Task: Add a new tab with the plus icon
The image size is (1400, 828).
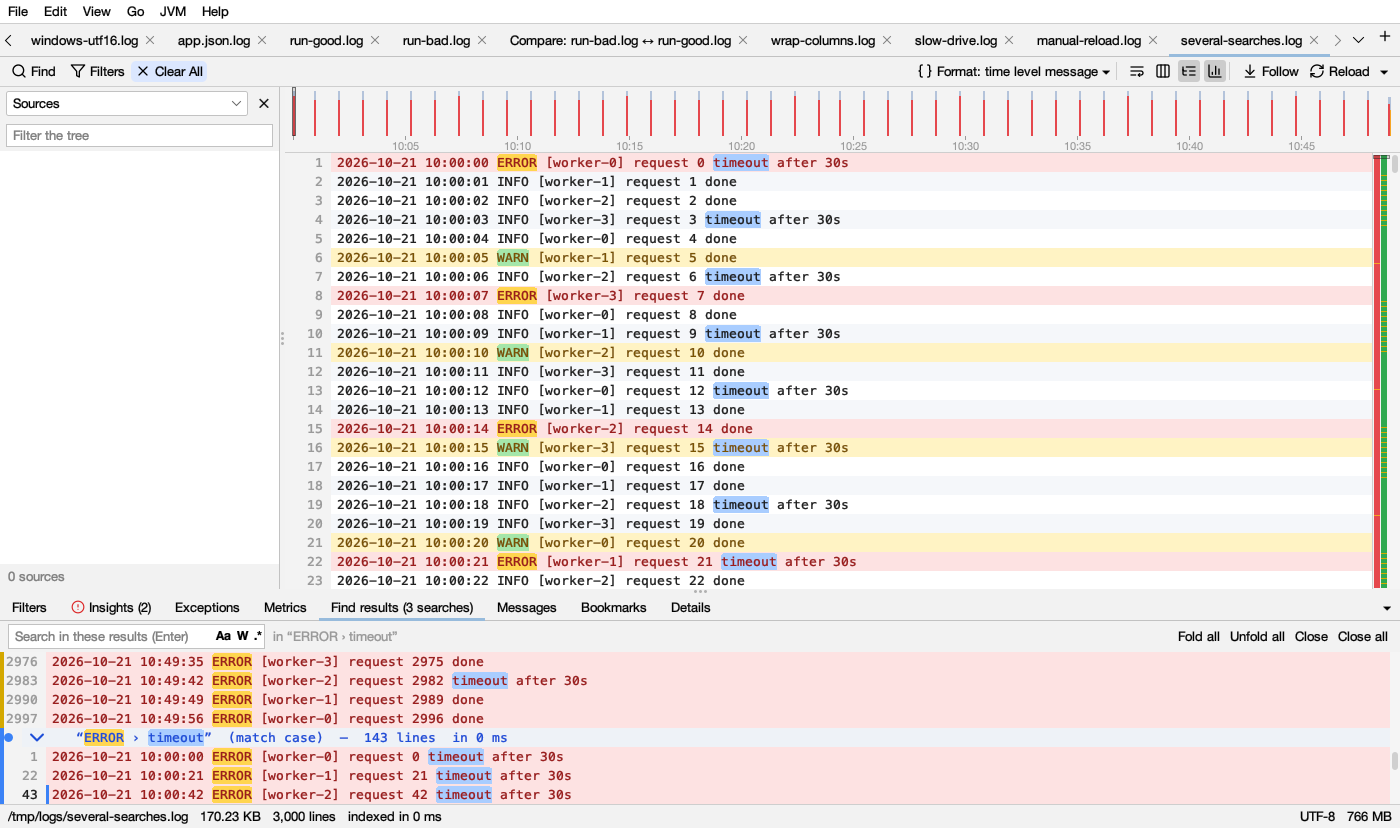Action: tap(1385, 37)
